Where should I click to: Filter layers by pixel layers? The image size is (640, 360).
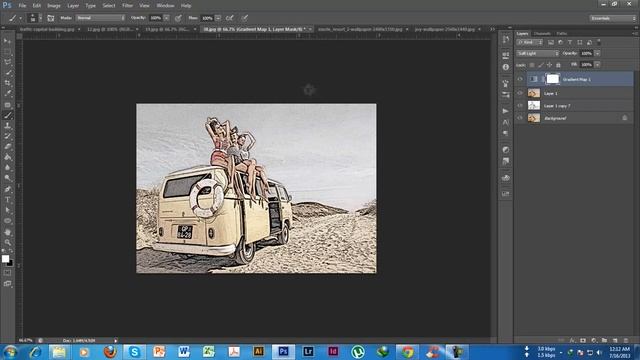coord(551,42)
